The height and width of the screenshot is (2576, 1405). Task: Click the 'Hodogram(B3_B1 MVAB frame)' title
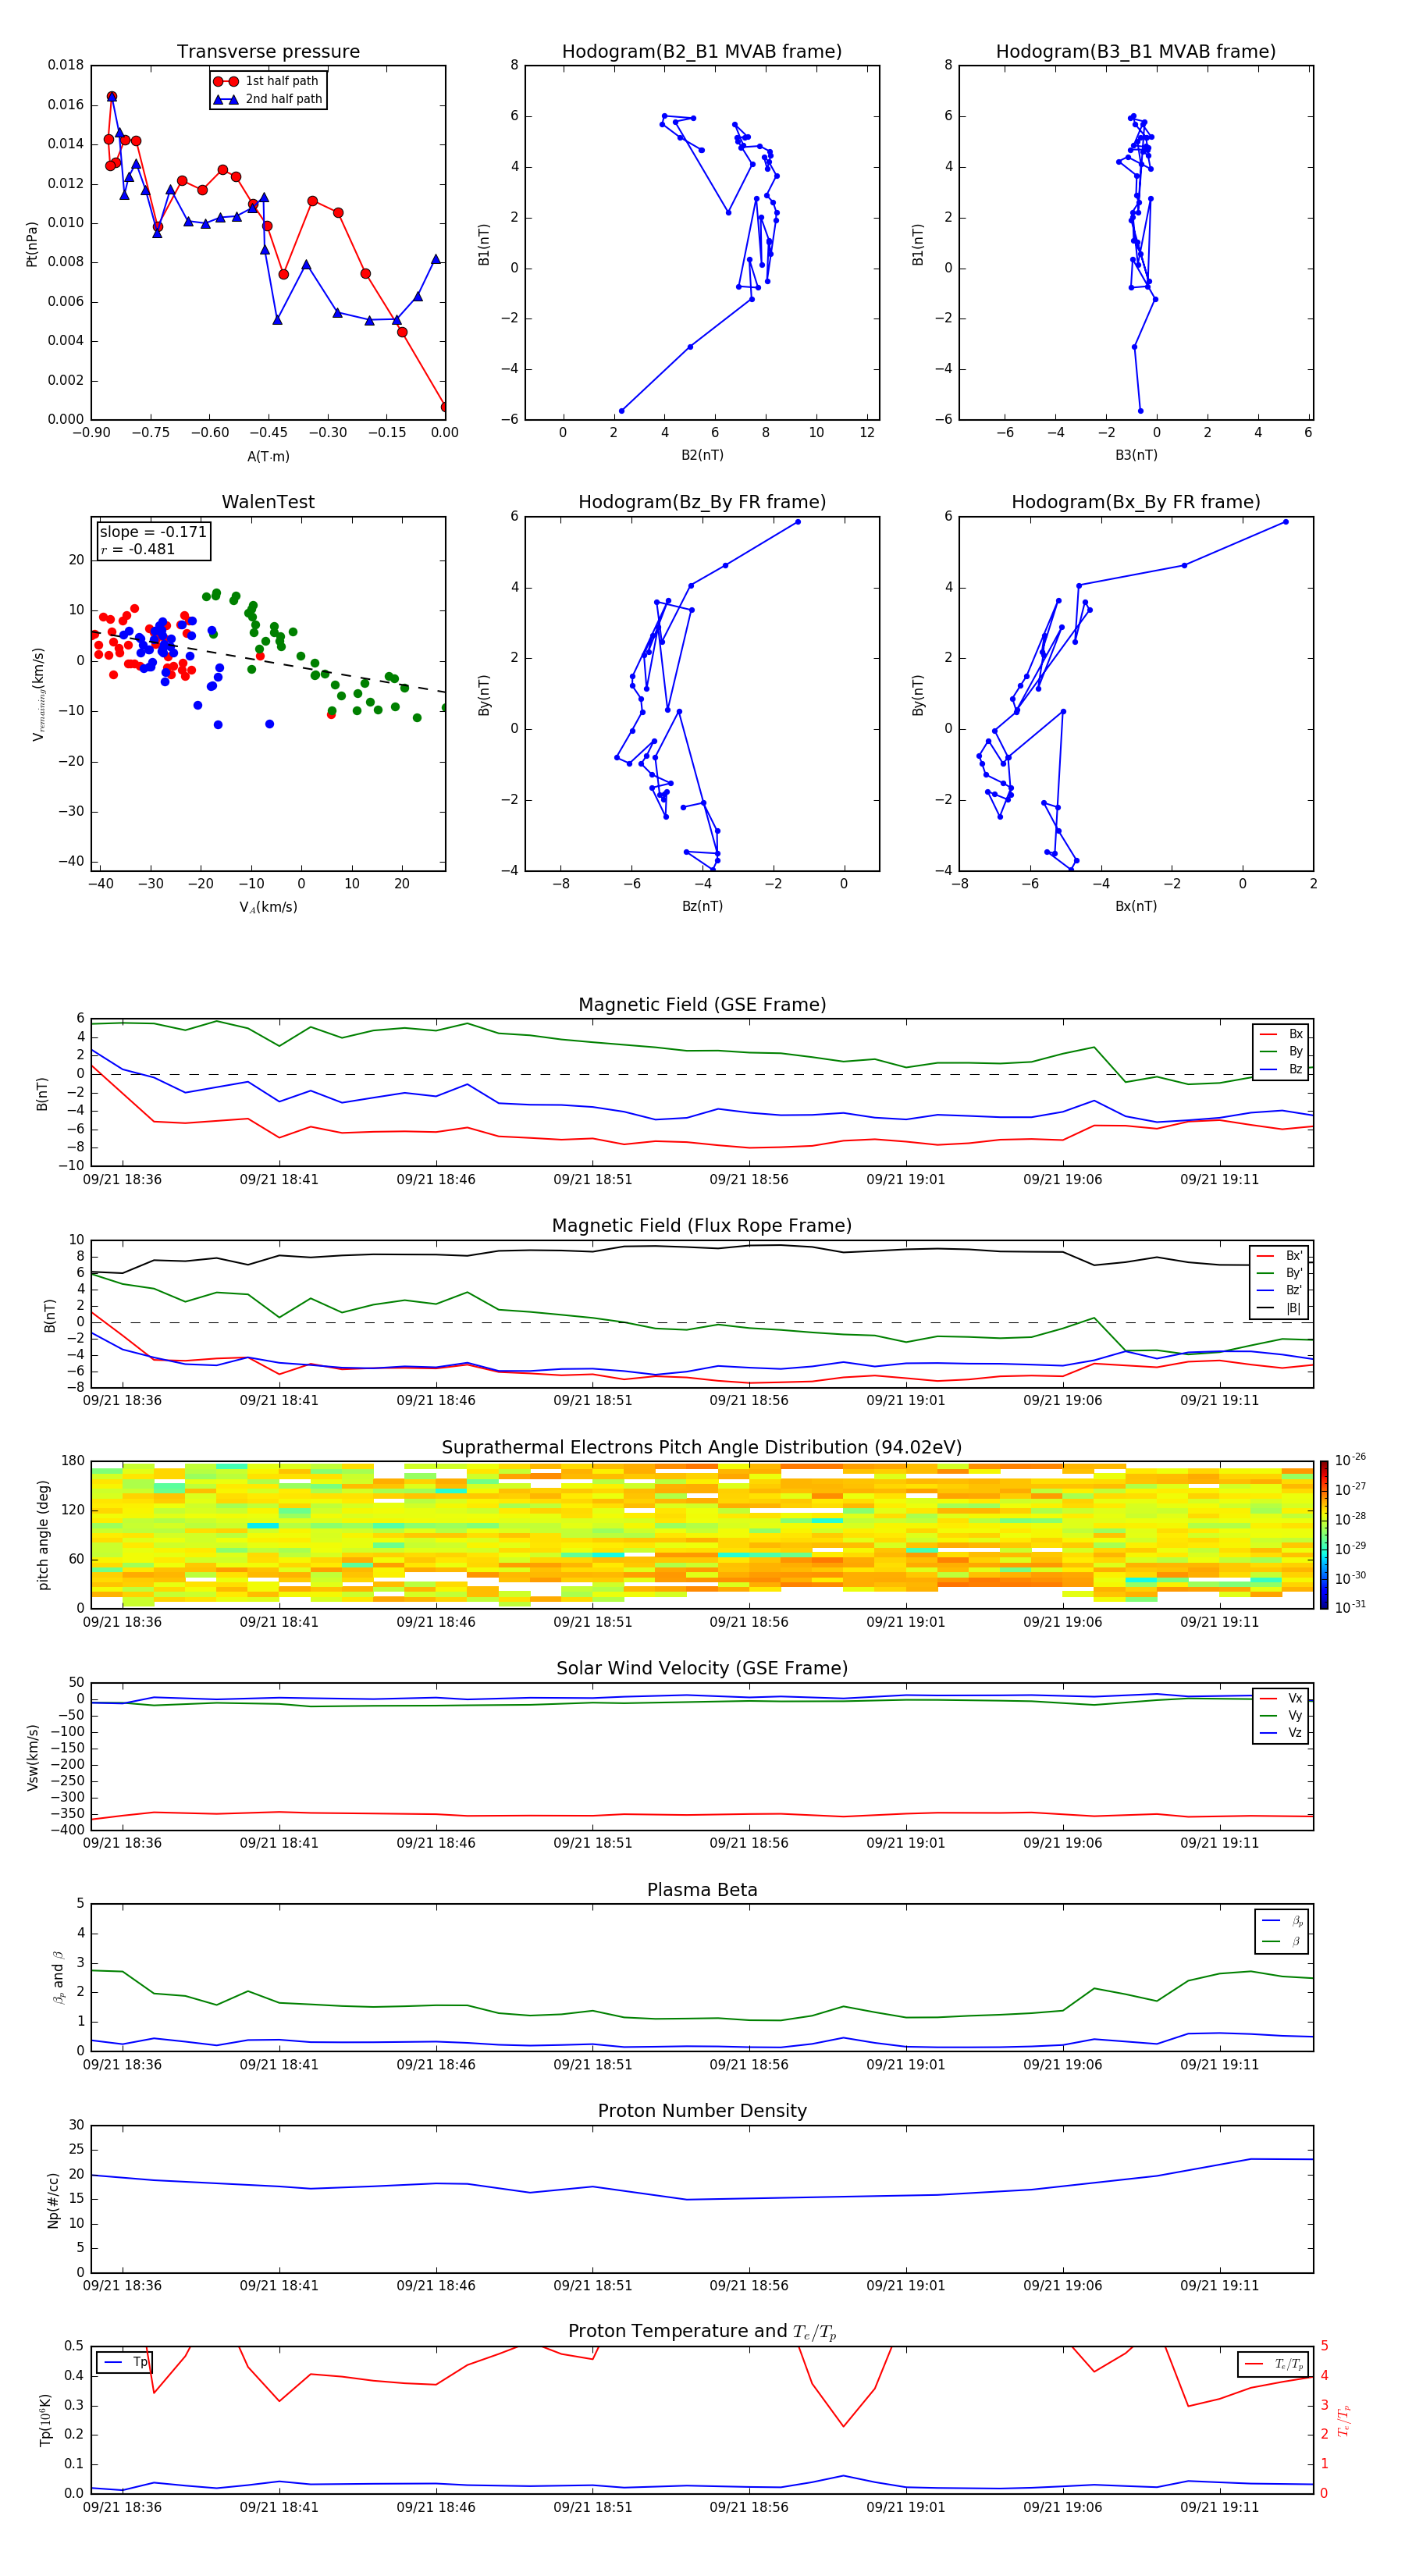pos(1136,51)
